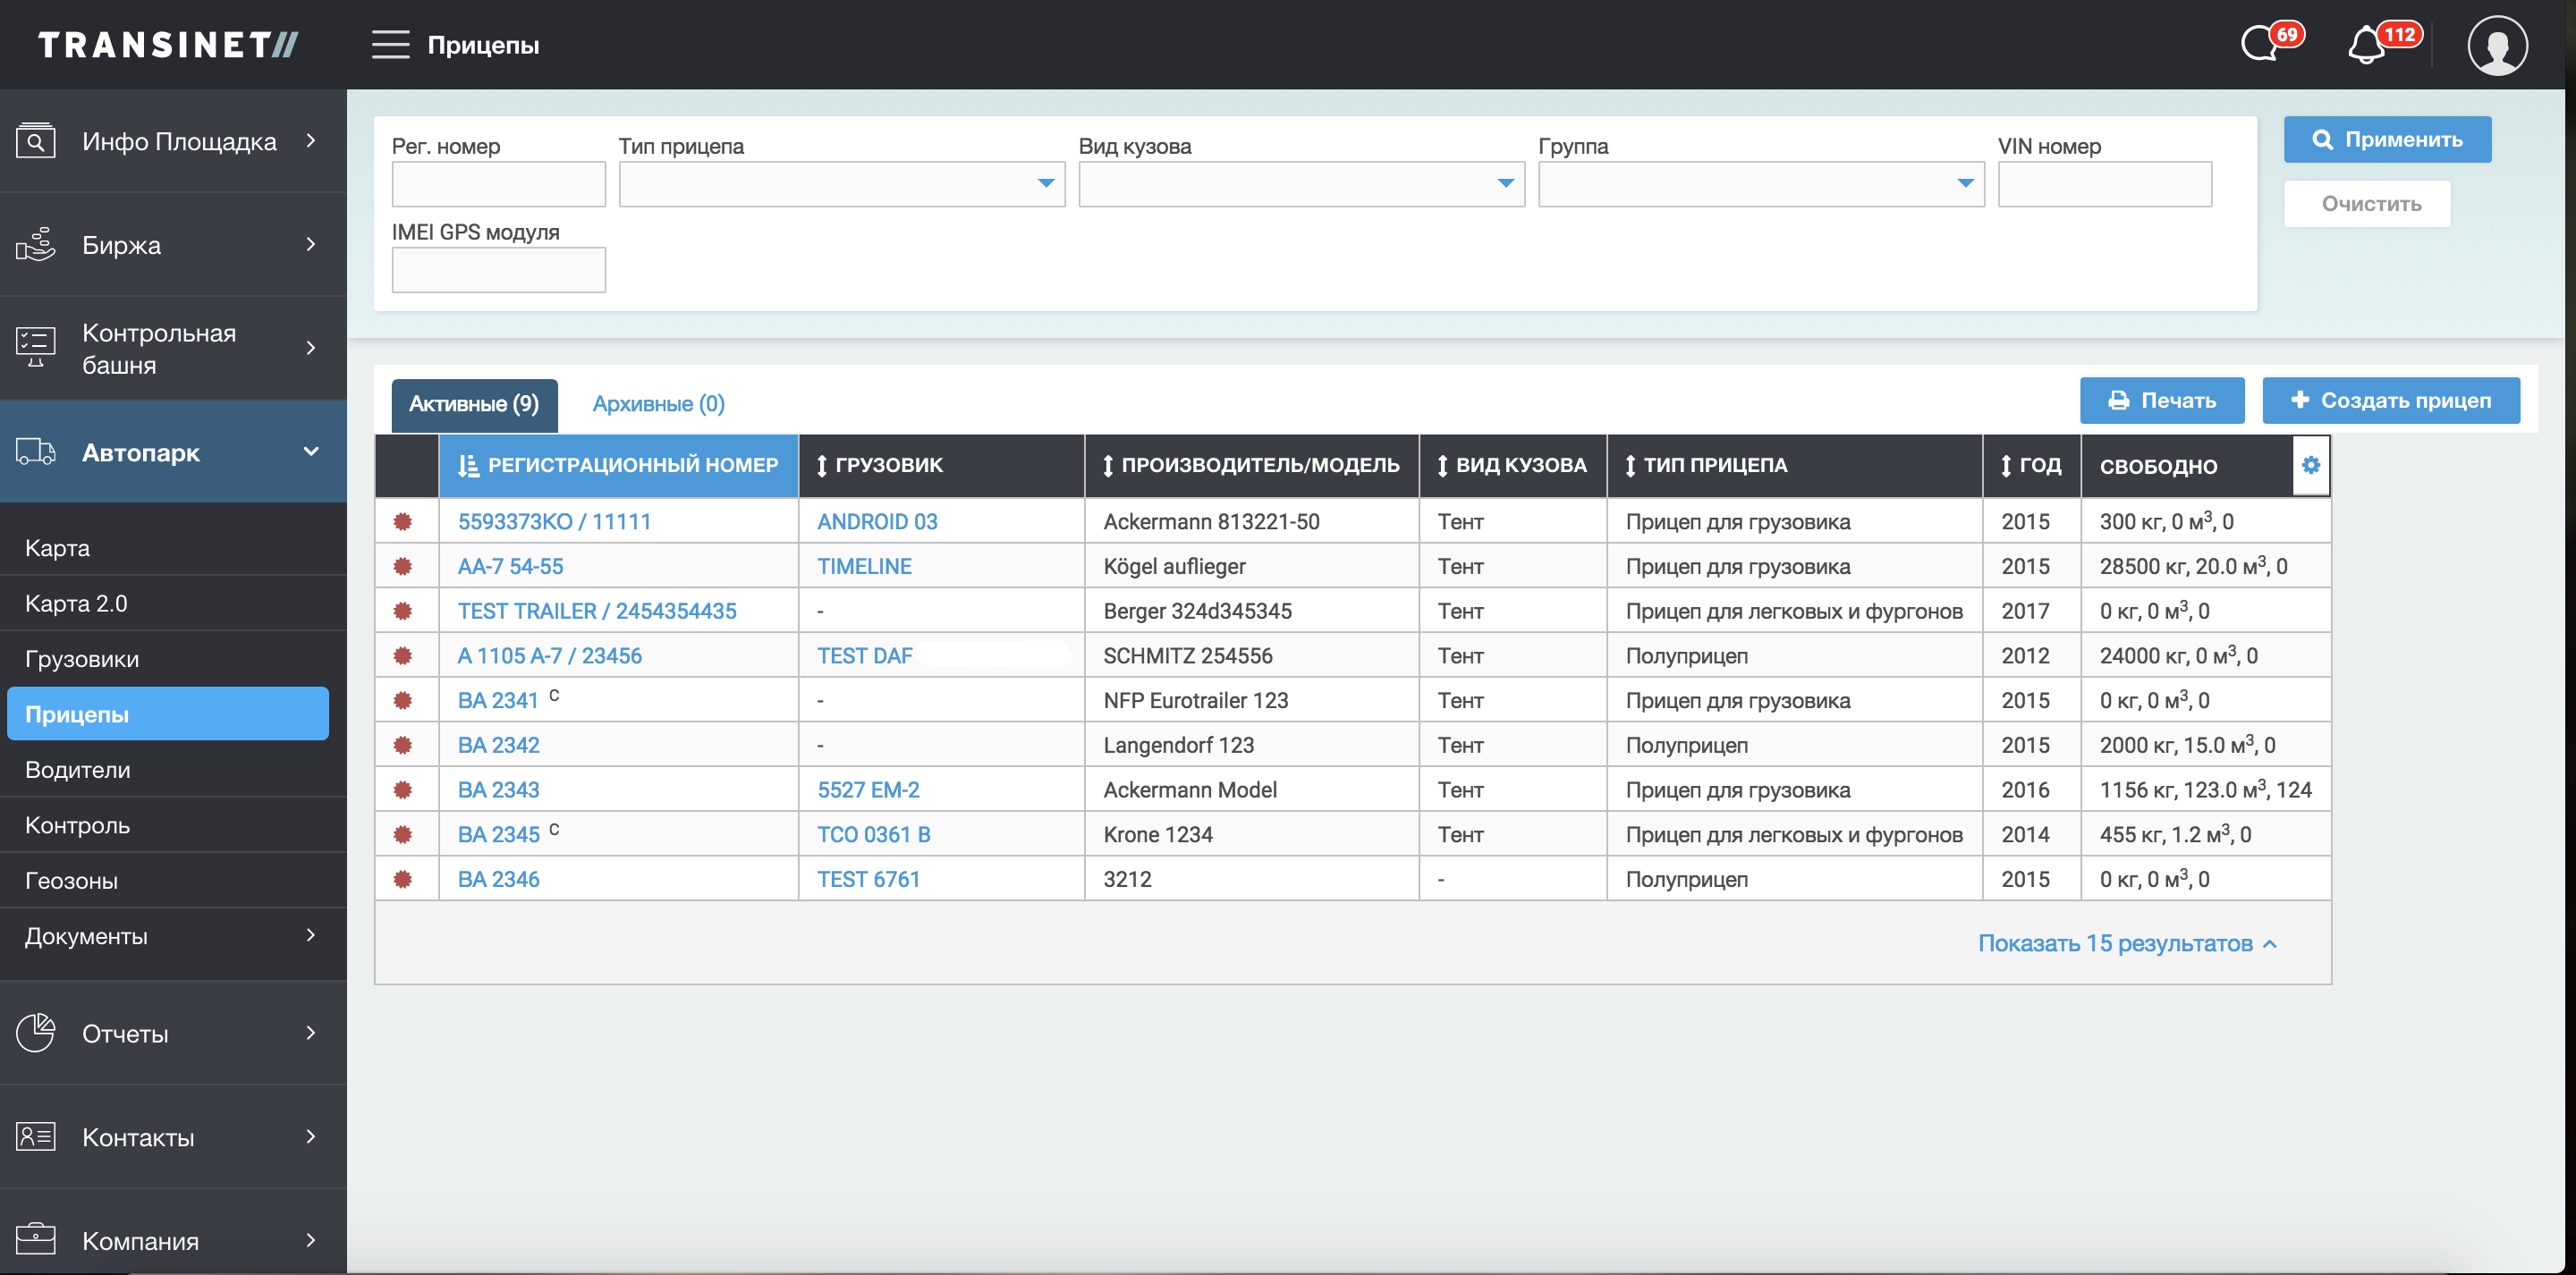2576x1275 pixels.
Task: Click status icon for AA-7 54-55 row
Action: [403, 566]
